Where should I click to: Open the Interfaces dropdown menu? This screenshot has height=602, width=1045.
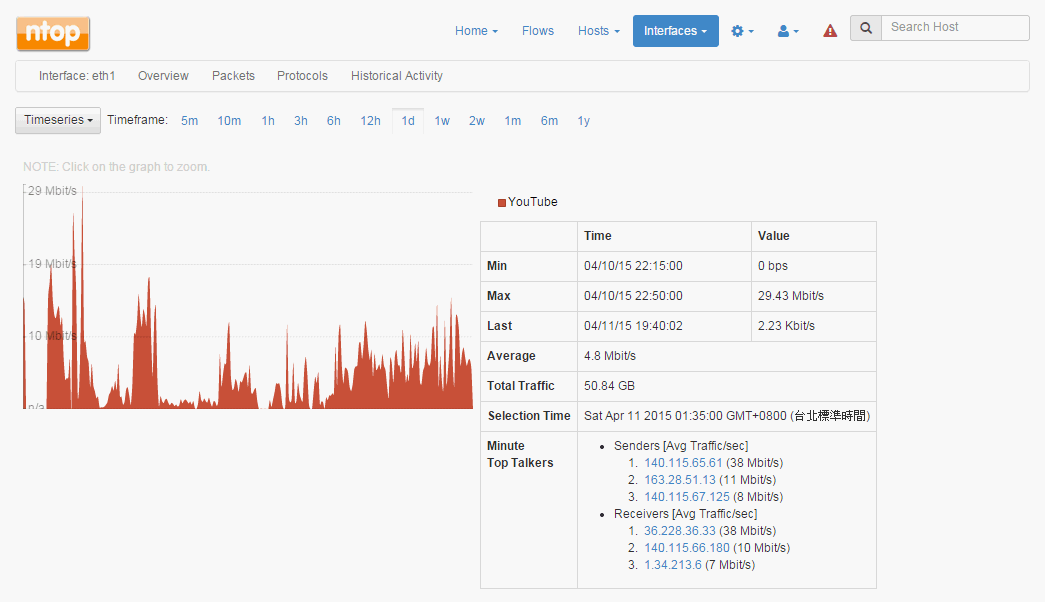tap(675, 31)
